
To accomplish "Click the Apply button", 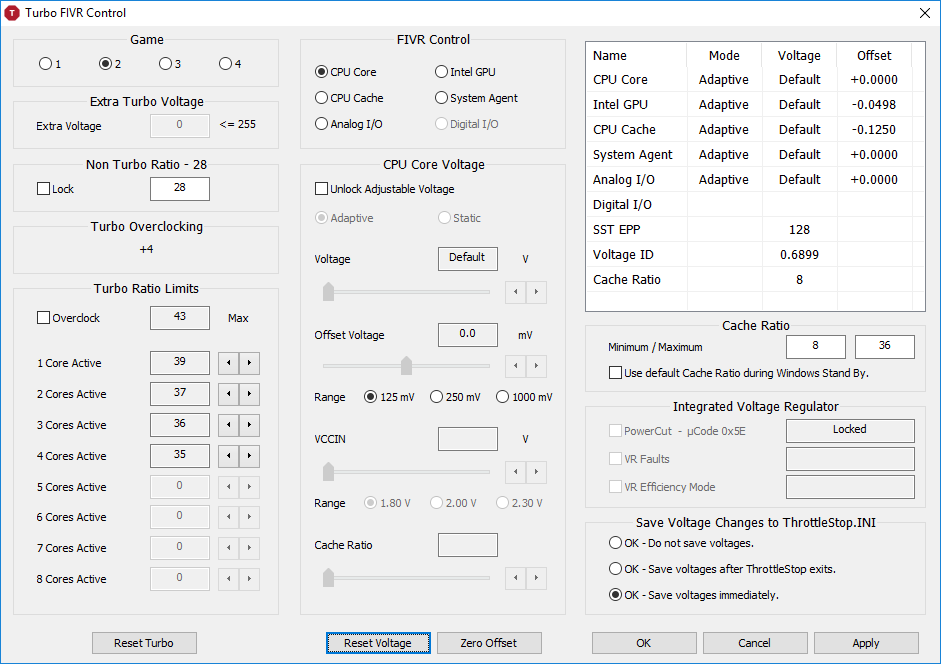I will tap(865, 643).
